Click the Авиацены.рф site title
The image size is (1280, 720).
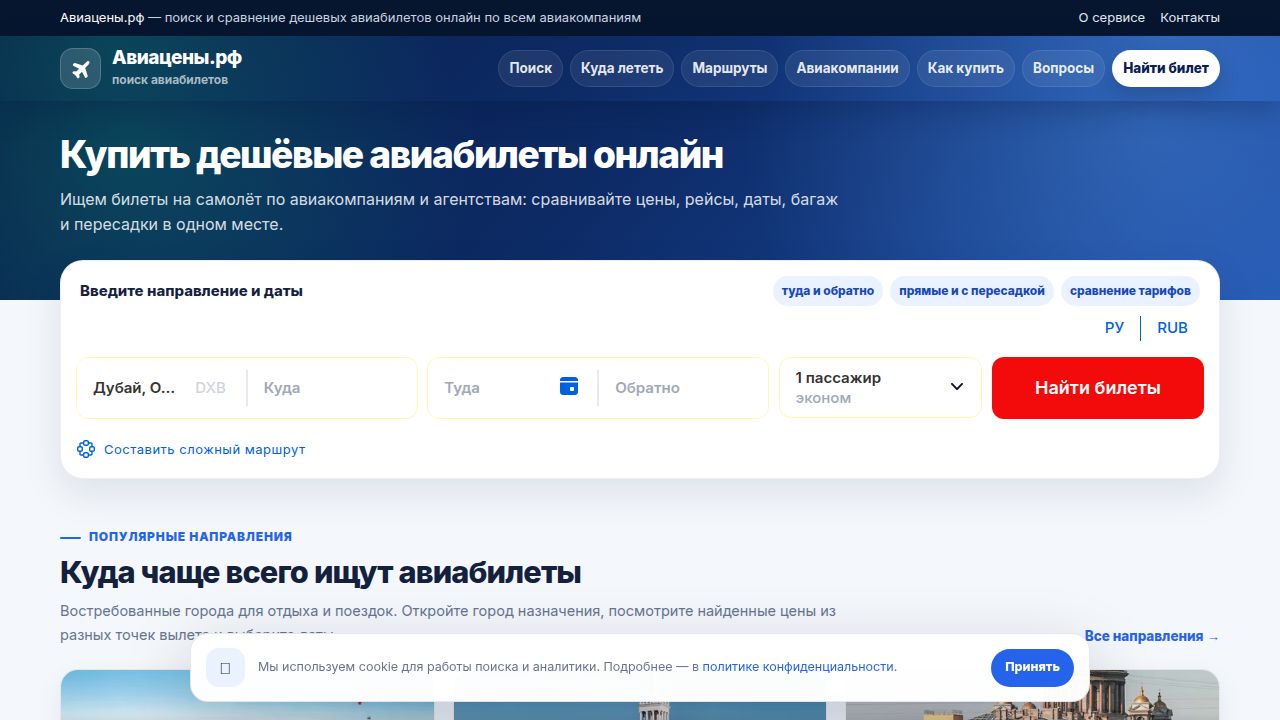click(177, 58)
